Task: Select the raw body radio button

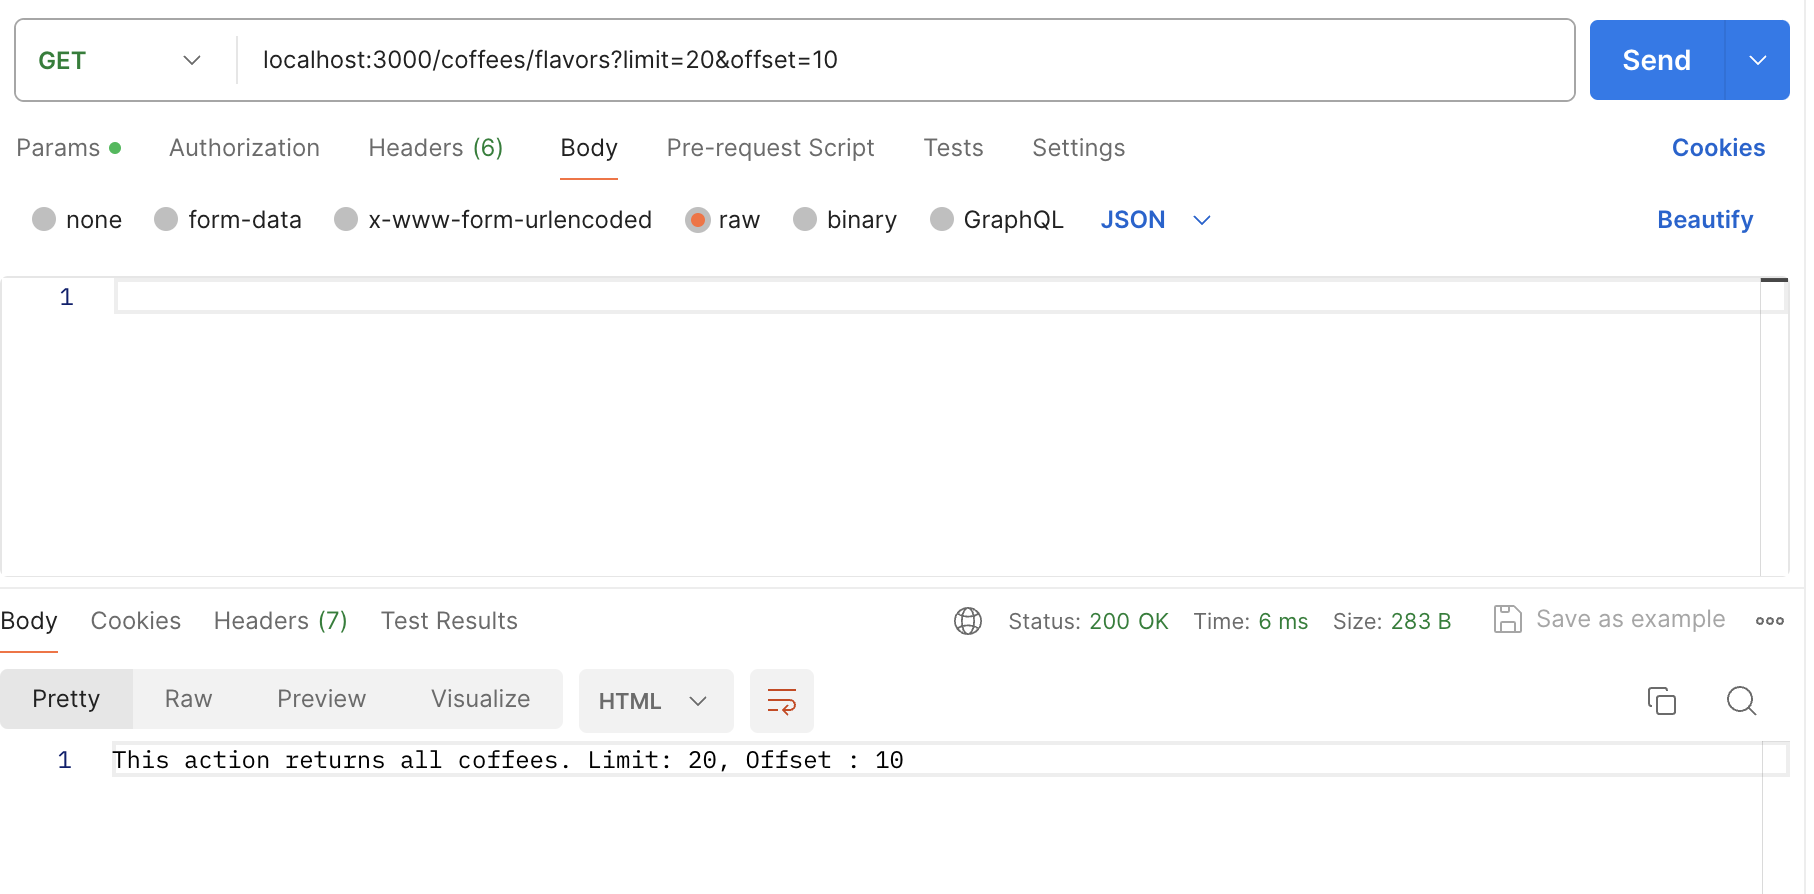Action: [697, 219]
